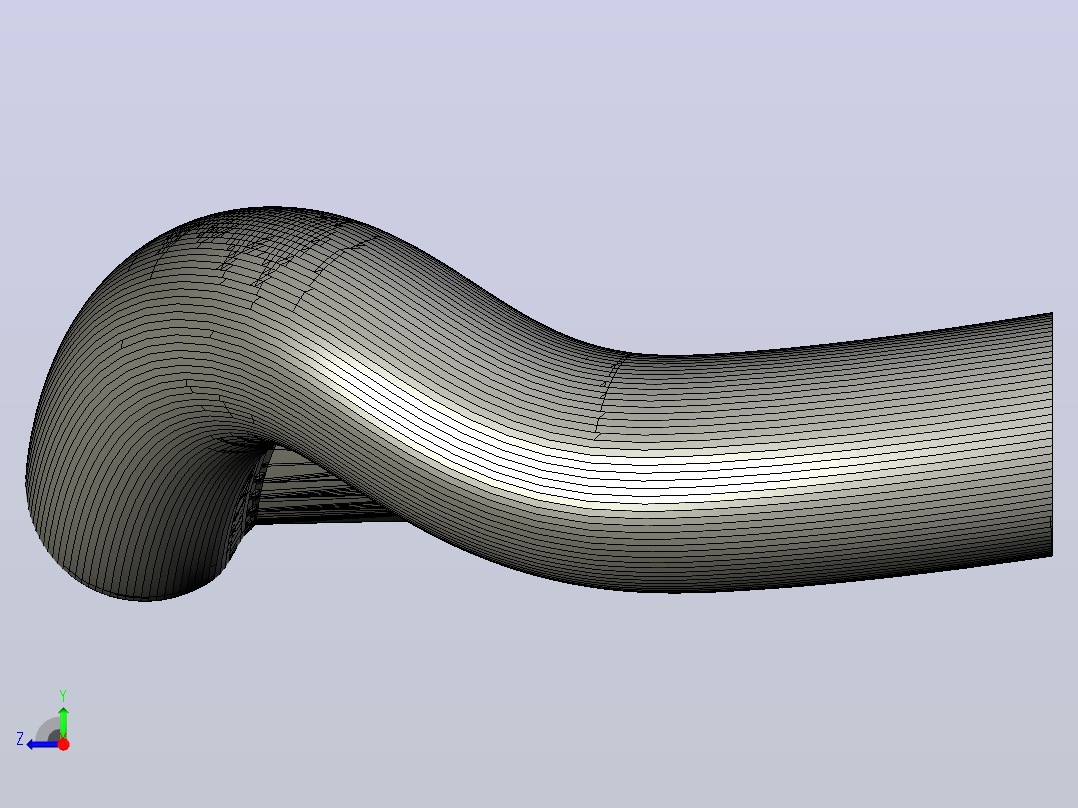This screenshot has width=1078, height=808.
Task: Click the green Y axis arrow of the triad
Action: coord(63,721)
